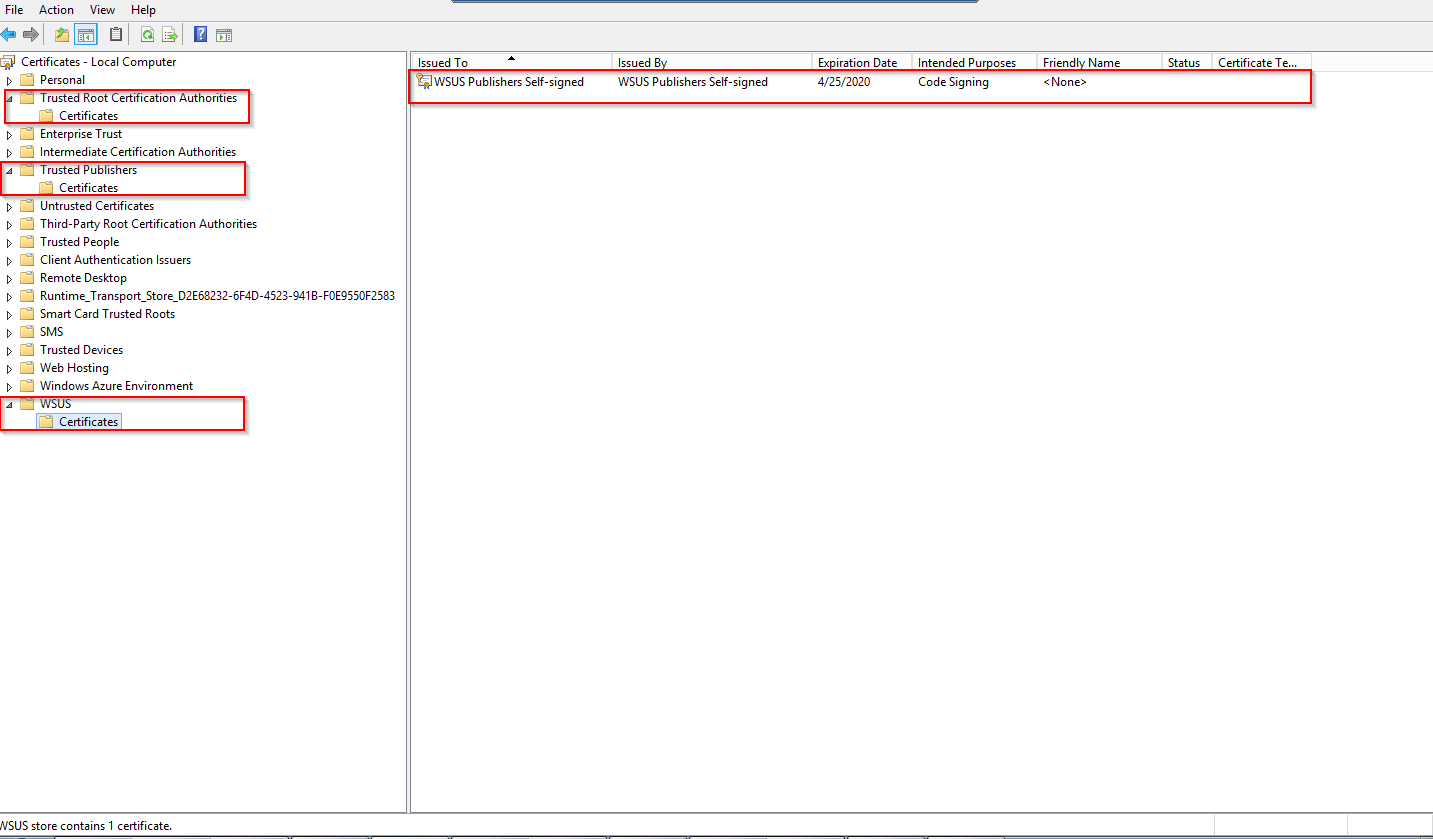Click the Forward arrow in the toolbar
The image size is (1433, 839).
click(x=31, y=35)
